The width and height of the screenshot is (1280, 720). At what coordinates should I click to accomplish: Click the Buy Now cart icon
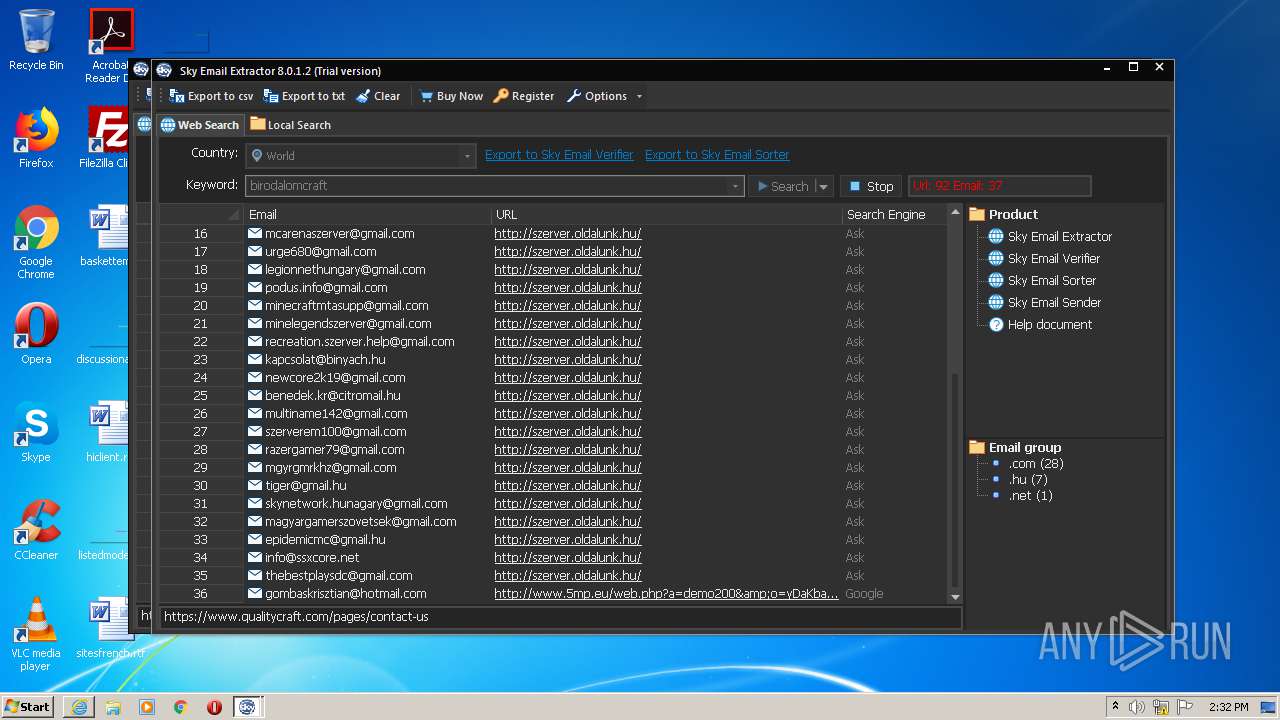(426, 96)
